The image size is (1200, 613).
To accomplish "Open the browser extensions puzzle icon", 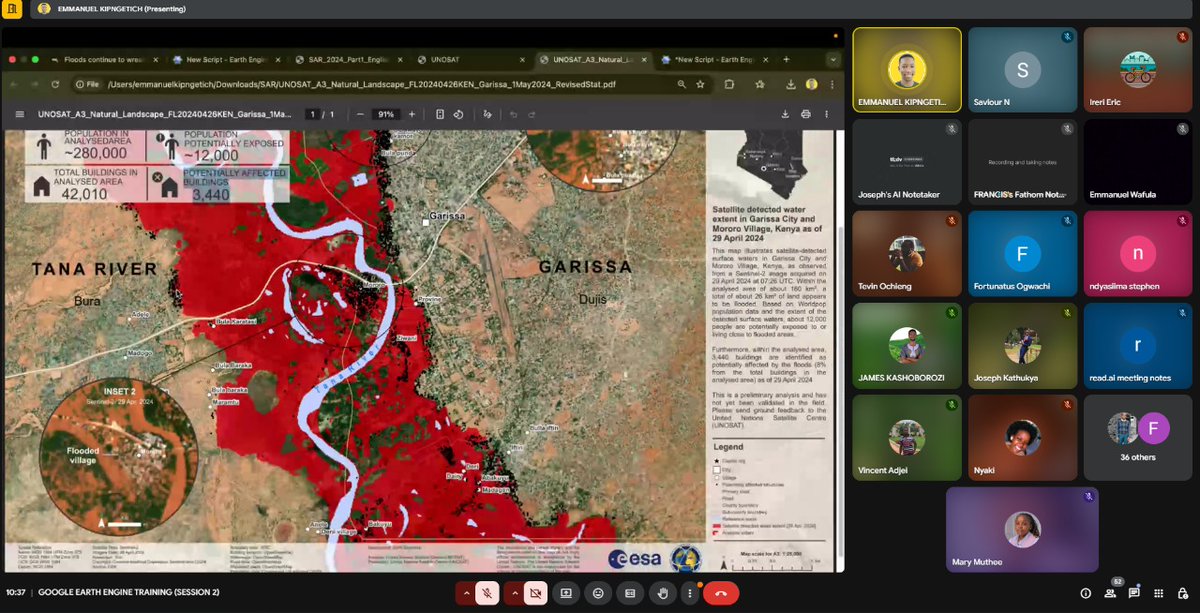I will click(728, 84).
